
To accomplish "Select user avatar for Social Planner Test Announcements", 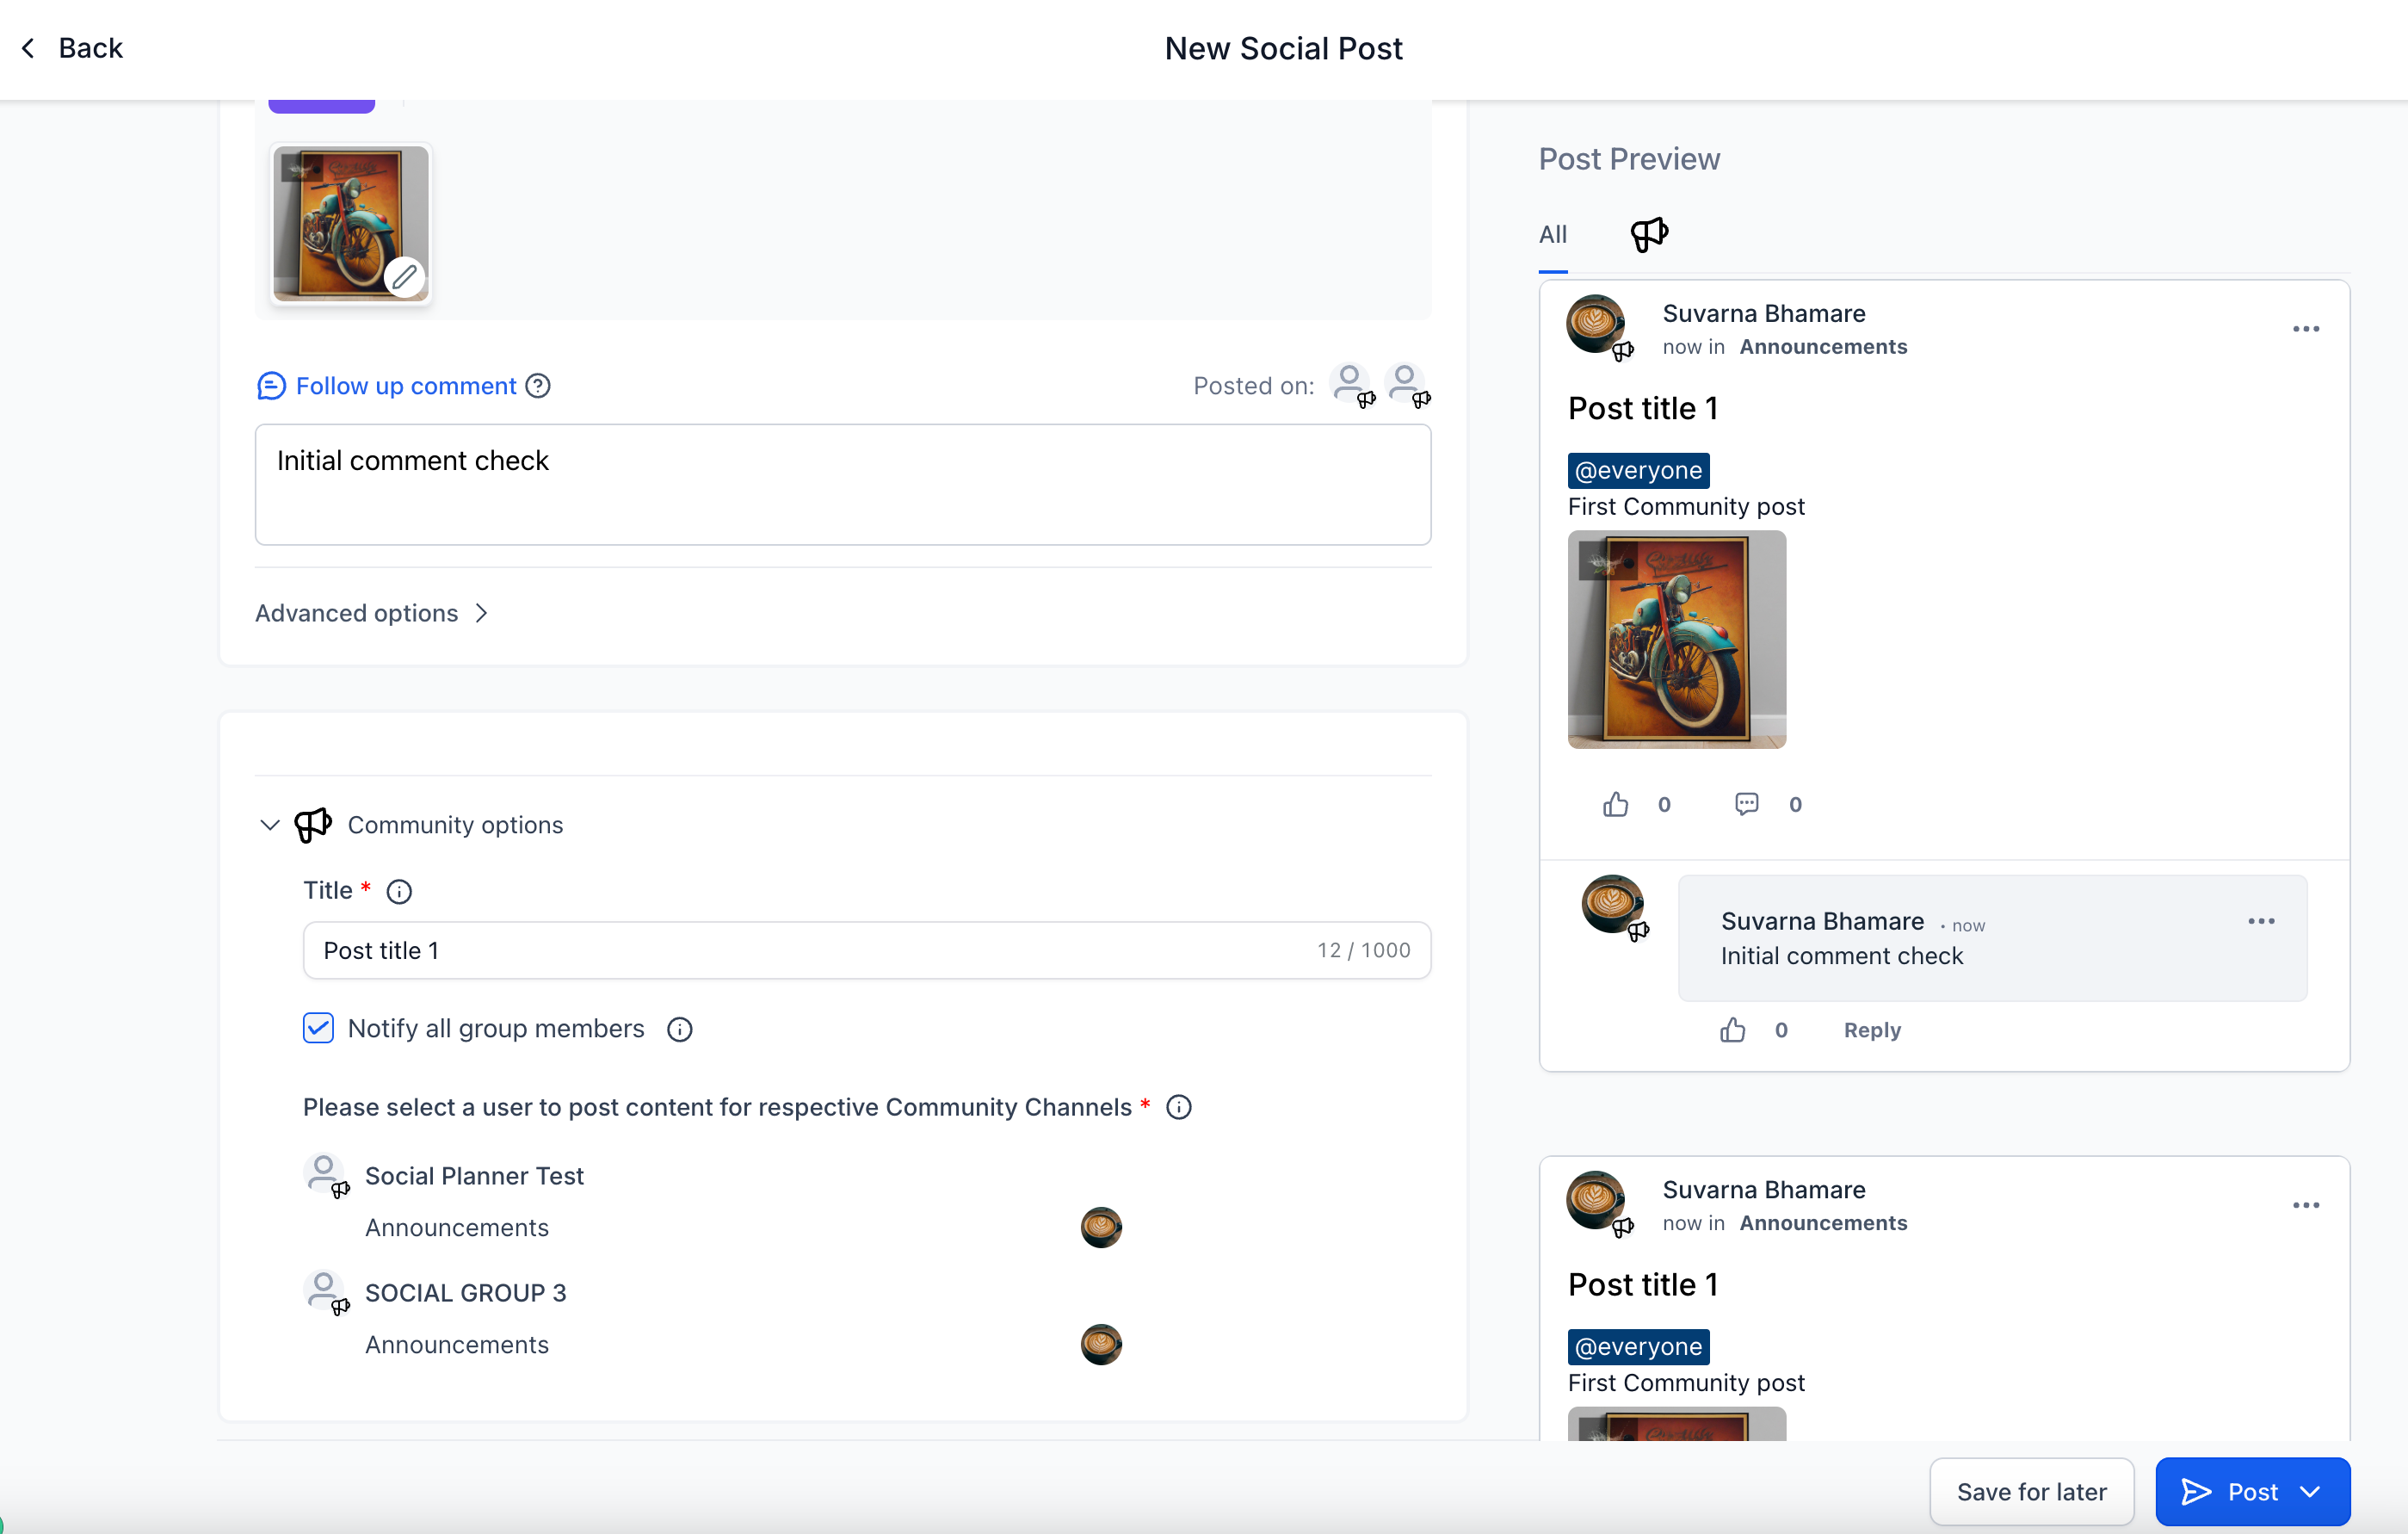I will [1100, 1227].
